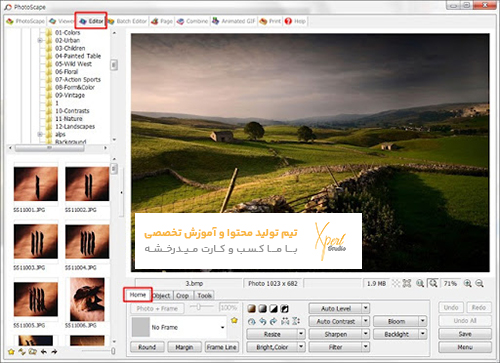Click the Frame Line button

tap(222, 347)
